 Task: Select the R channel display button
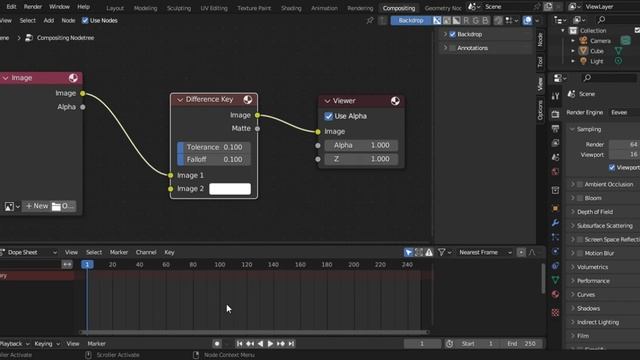point(466,20)
